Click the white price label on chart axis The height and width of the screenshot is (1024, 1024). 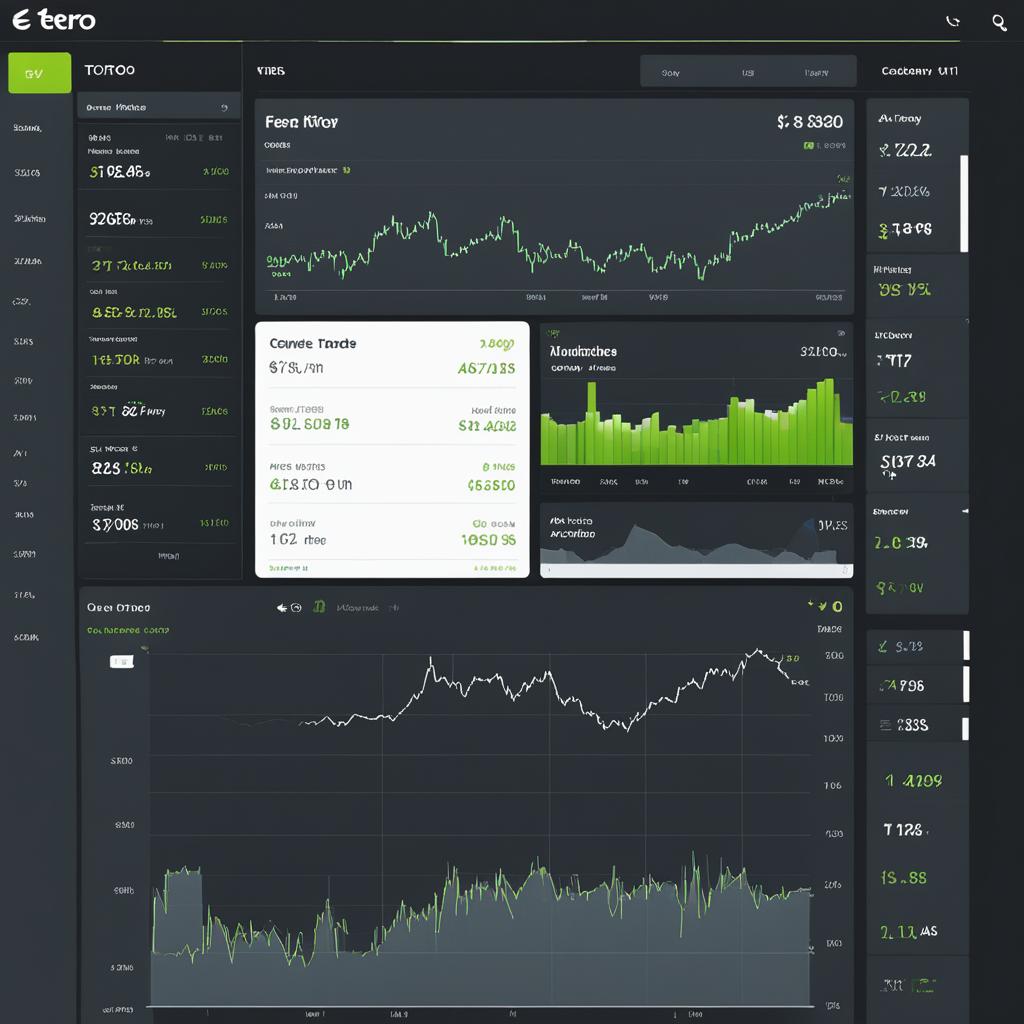click(121, 662)
